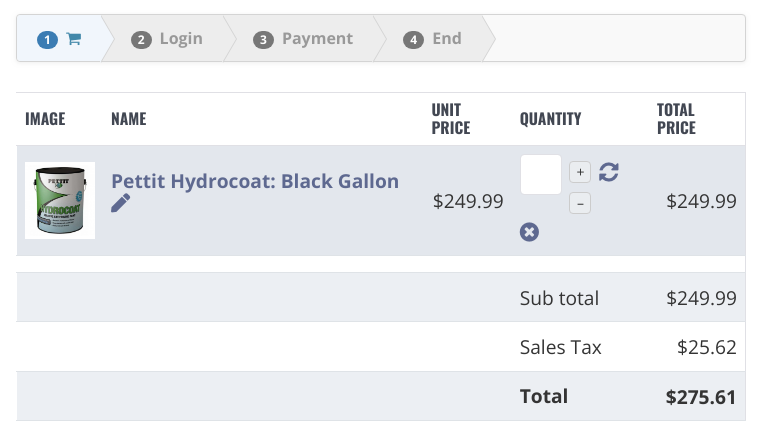Go to the Login step
The height and width of the screenshot is (434, 761).
tap(168, 38)
